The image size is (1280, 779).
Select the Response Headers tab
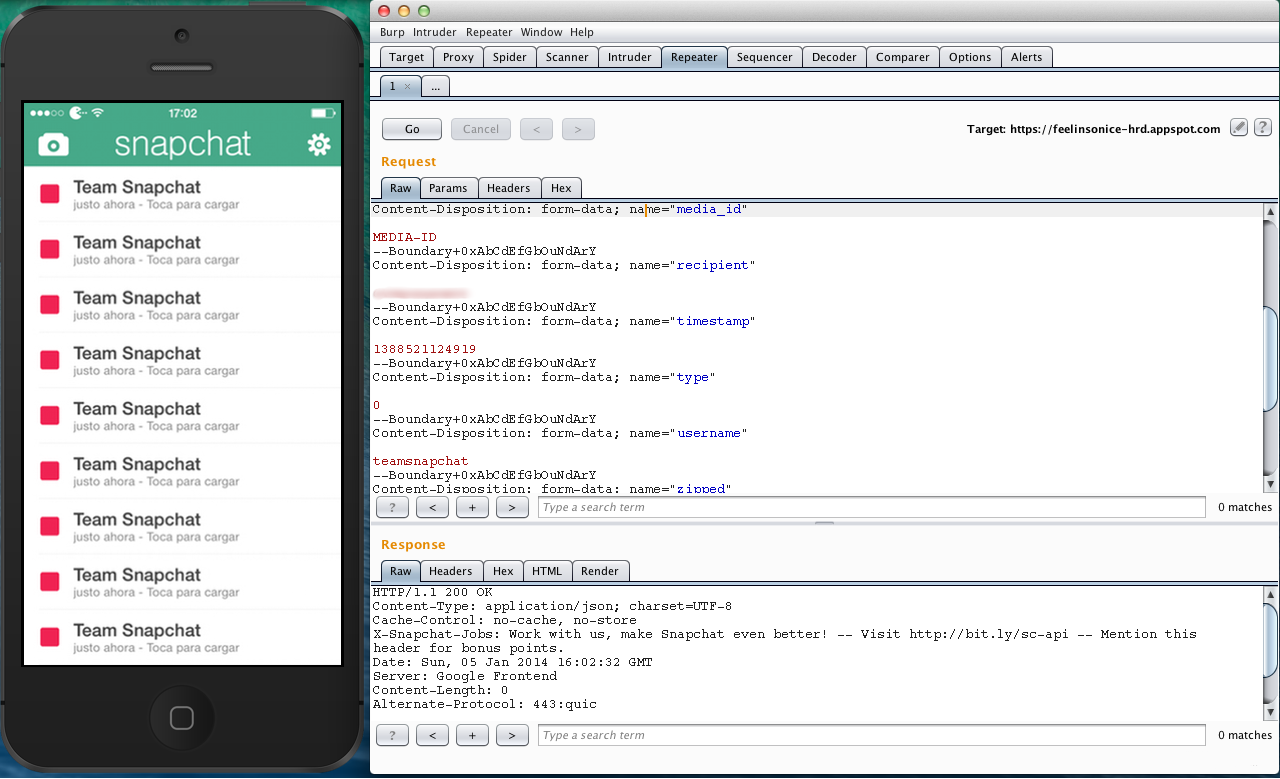click(x=451, y=571)
